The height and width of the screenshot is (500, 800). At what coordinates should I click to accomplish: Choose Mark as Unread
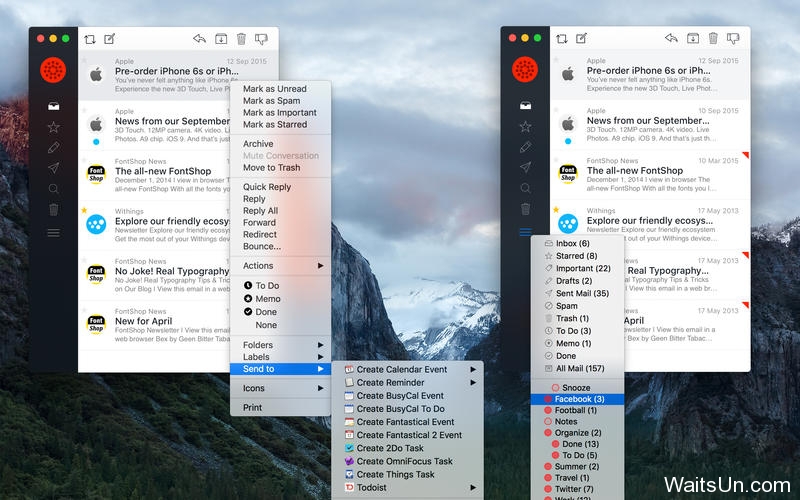[x=274, y=89]
